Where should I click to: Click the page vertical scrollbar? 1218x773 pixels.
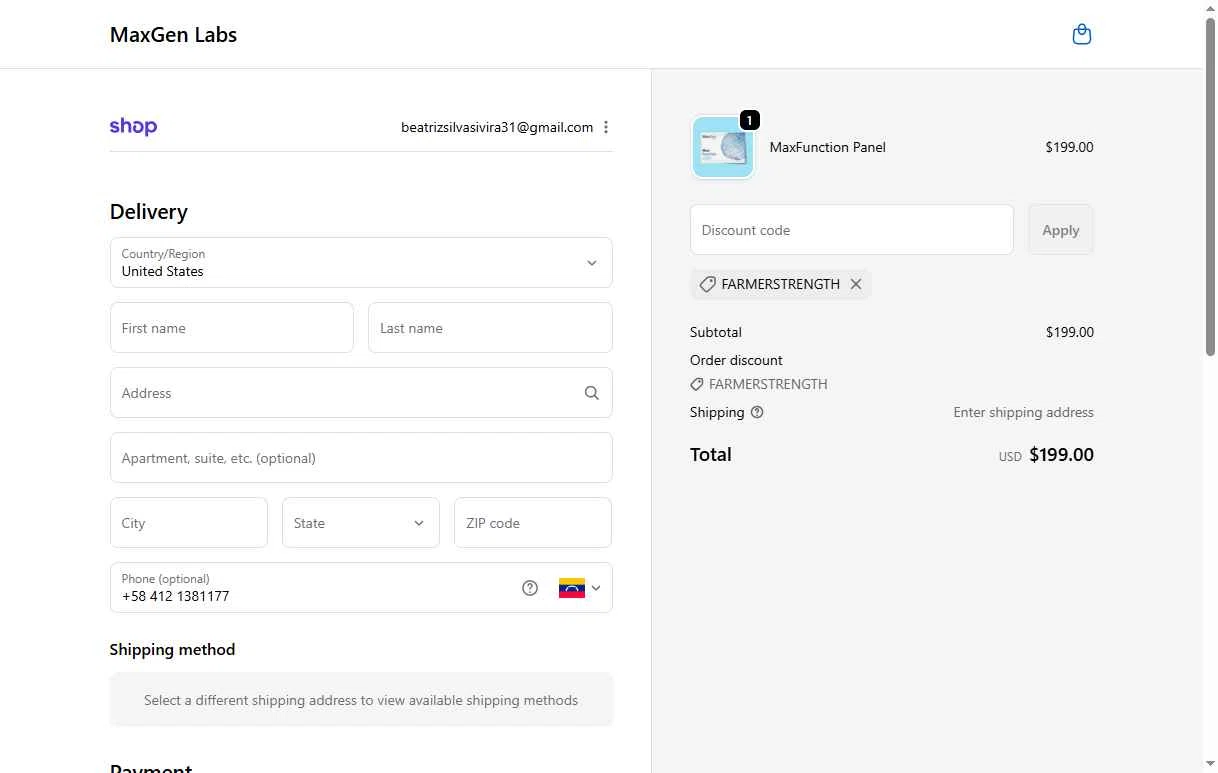click(x=1210, y=186)
